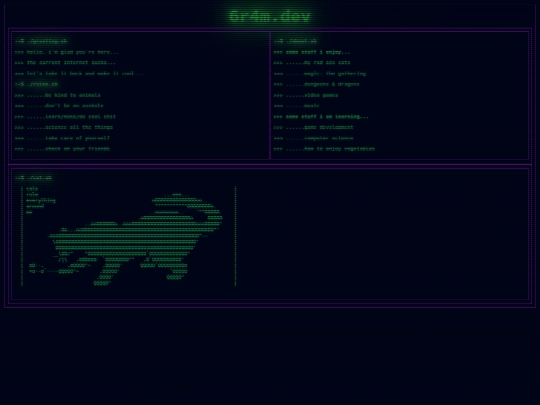Click the ./rules.sh command heading
This screenshot has width=540, height=405.
click(36, 84)
